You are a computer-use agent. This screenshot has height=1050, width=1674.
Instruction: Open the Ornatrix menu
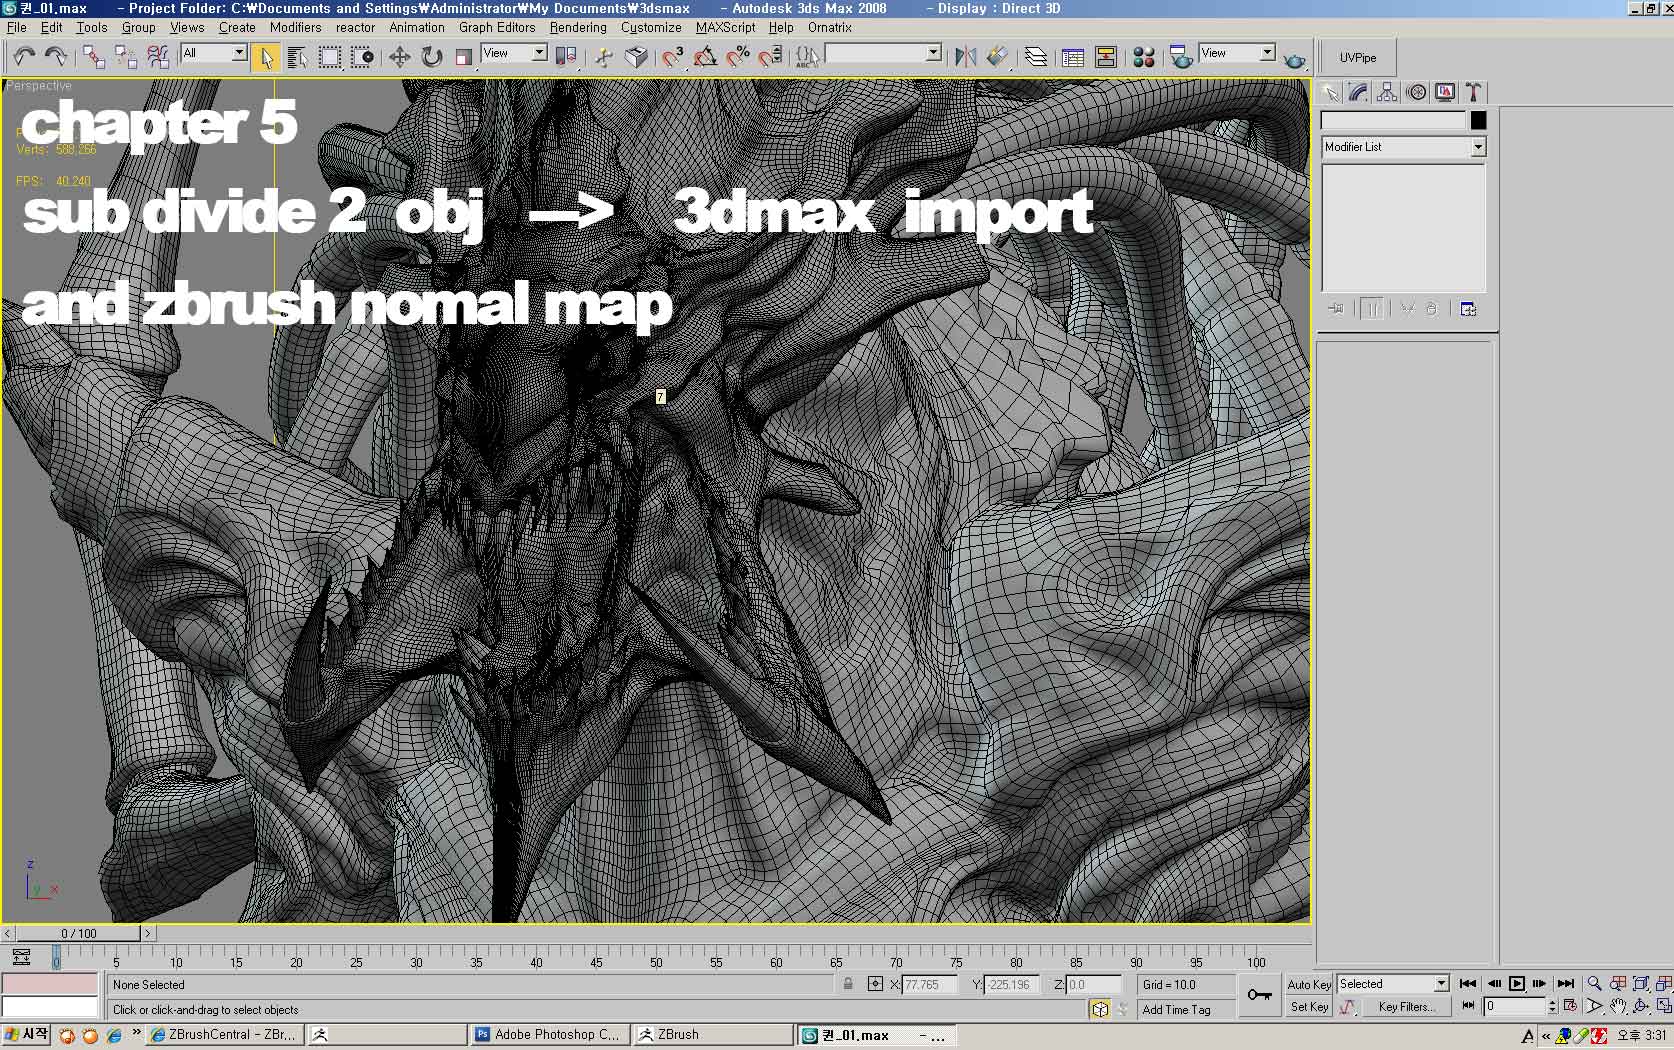830,27
